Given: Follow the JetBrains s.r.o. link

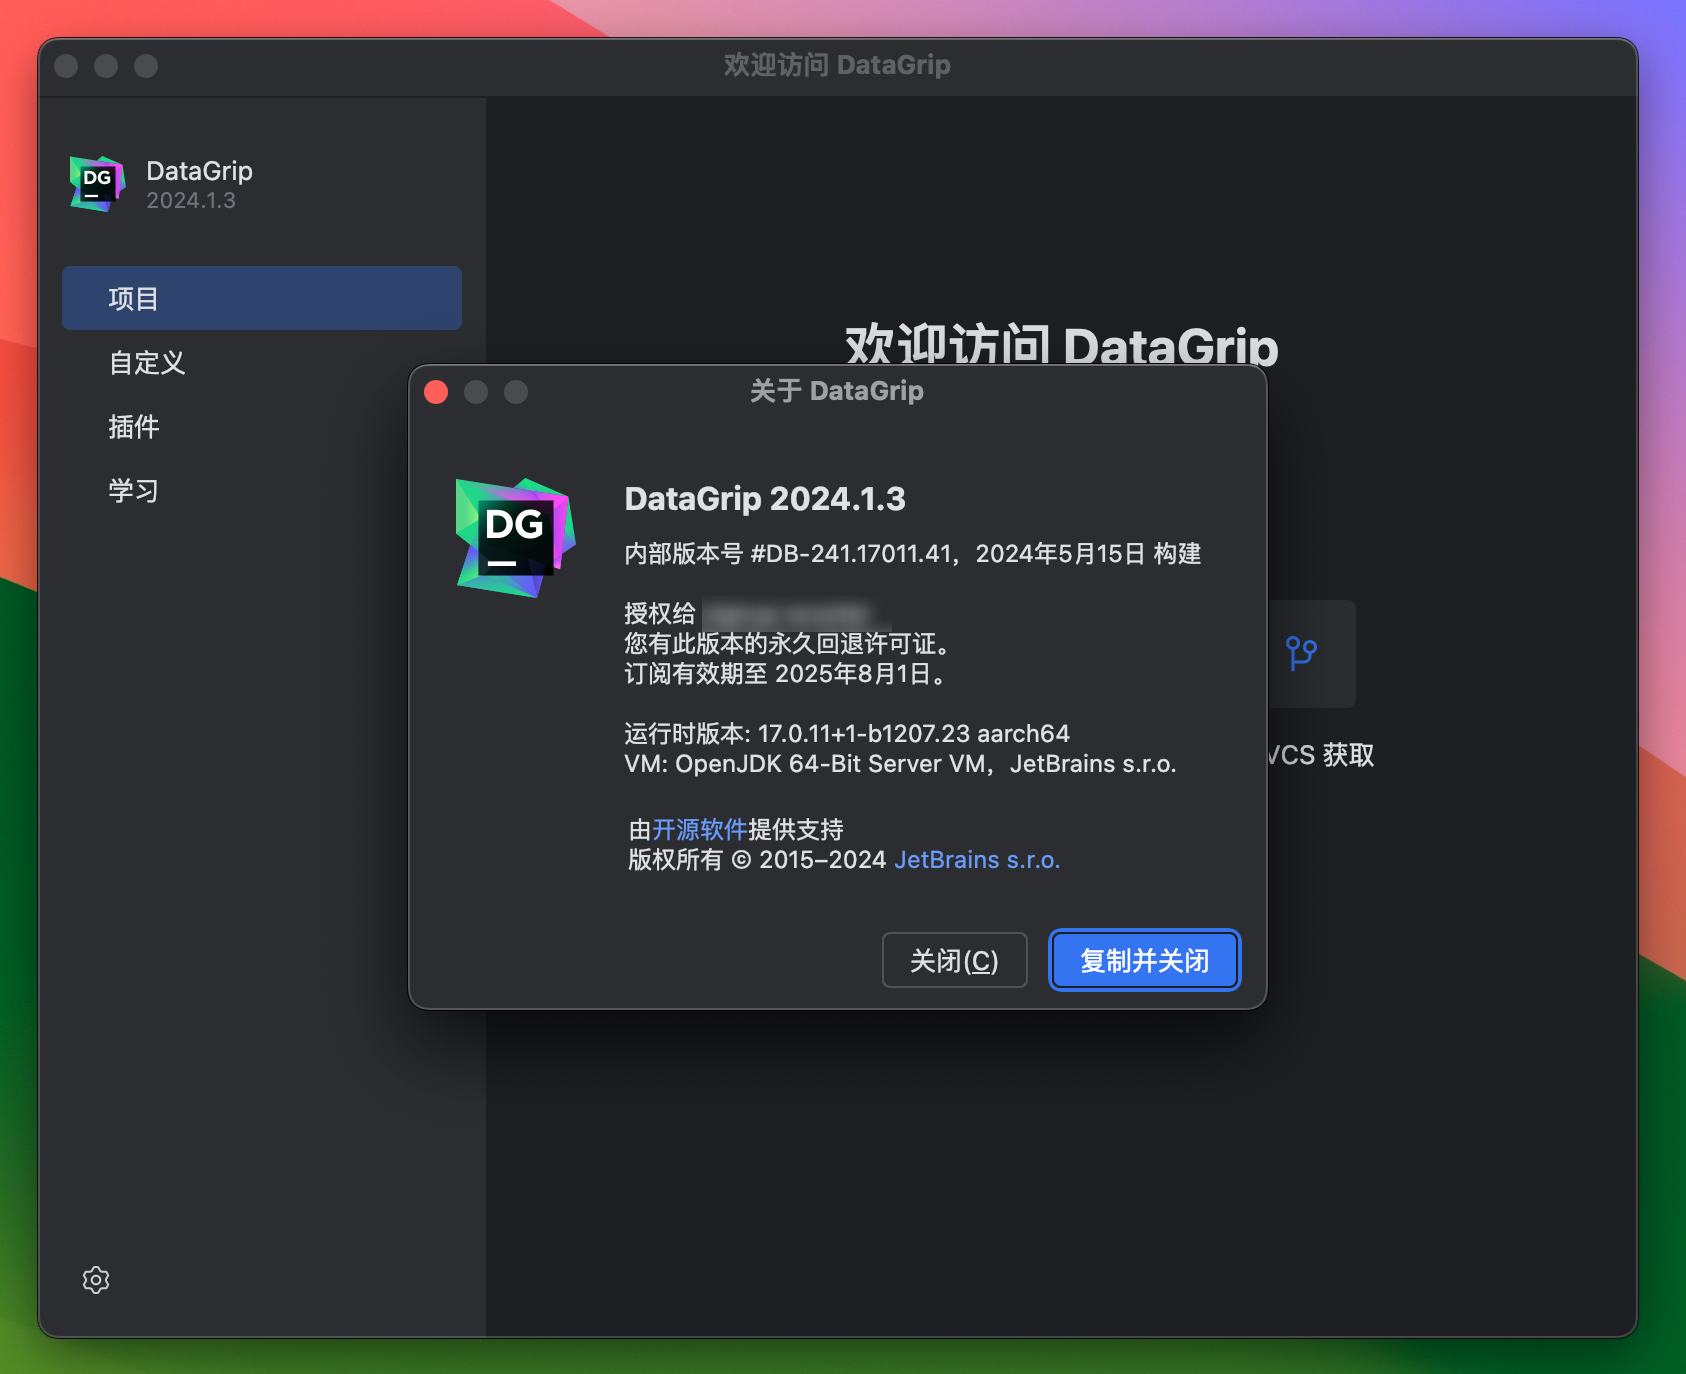Looking at the screenshot, I should [976, 860].
